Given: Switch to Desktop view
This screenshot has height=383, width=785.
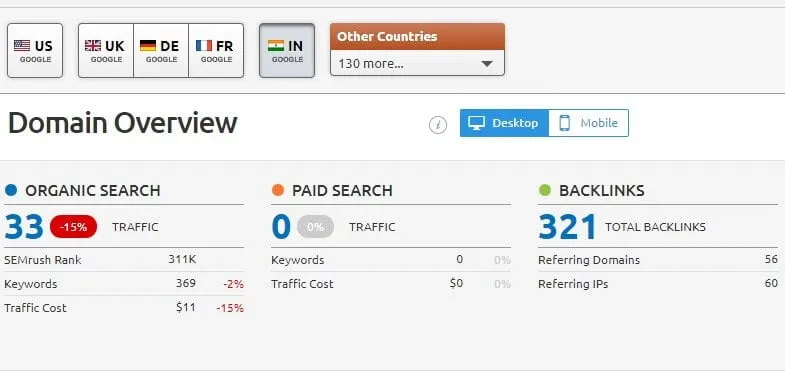Looking at the screenshot, I should pos(504,123).
